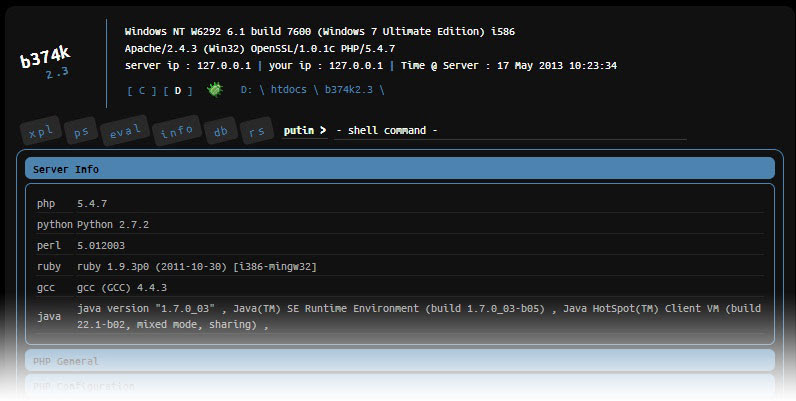Open the ps process tab

click(x=81, y=131)
